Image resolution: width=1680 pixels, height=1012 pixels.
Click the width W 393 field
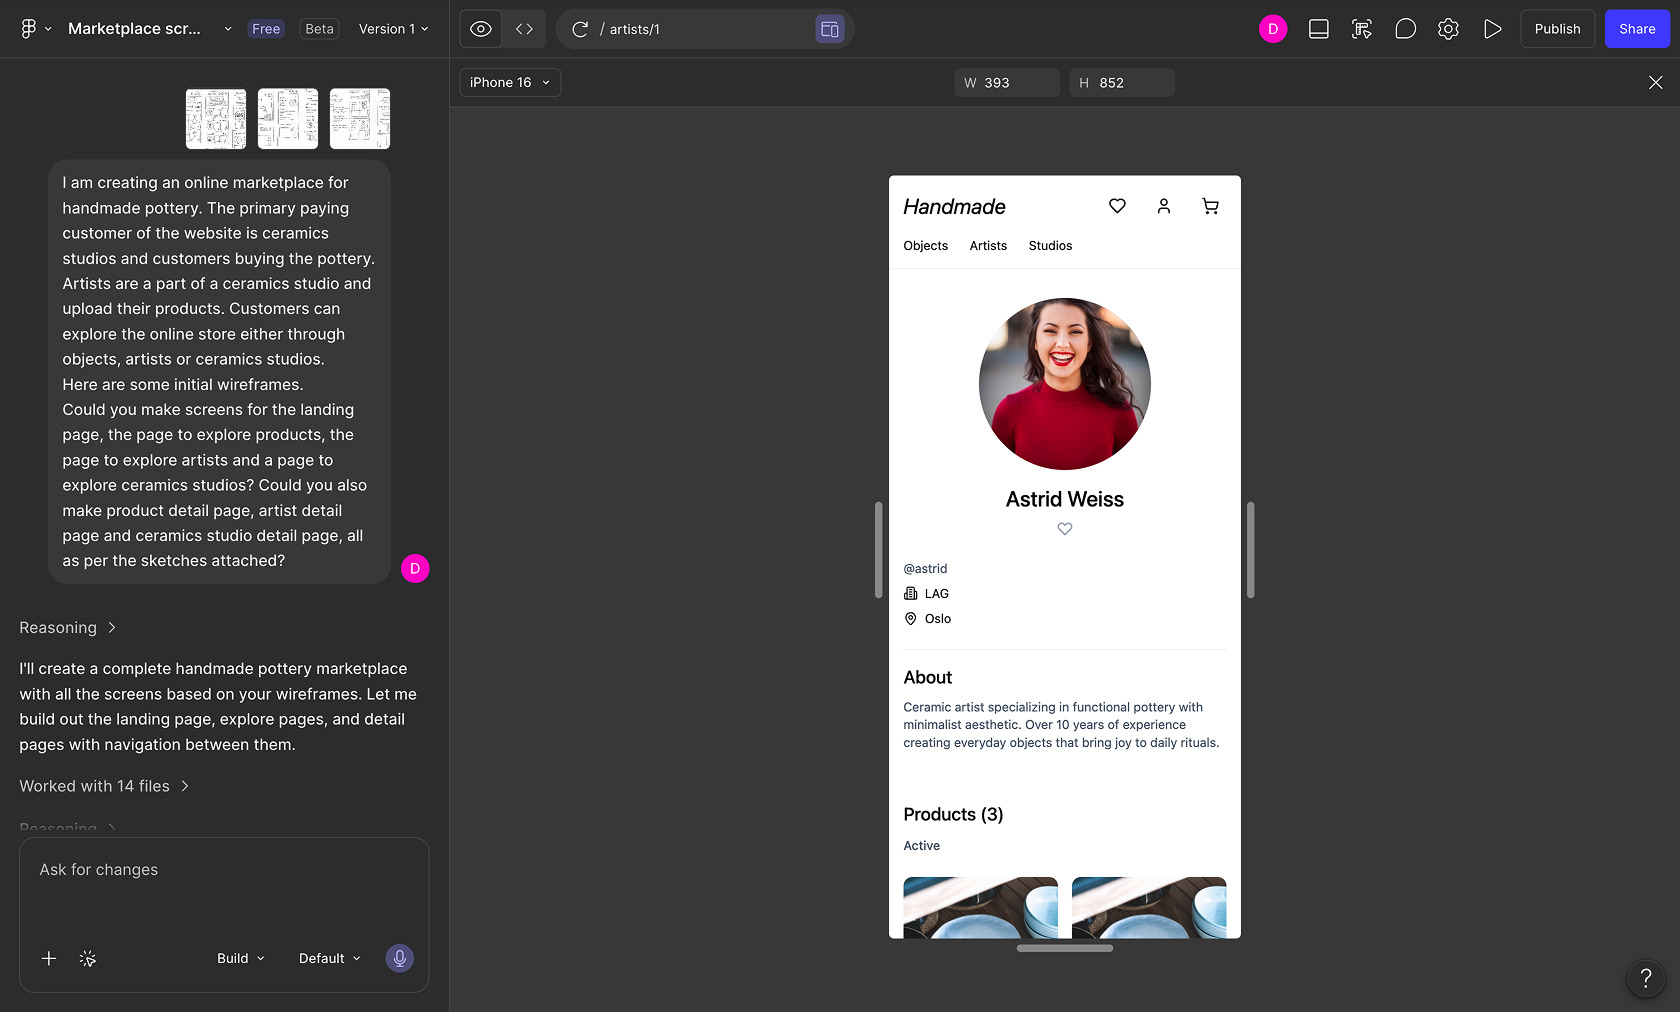[1007, 83]
